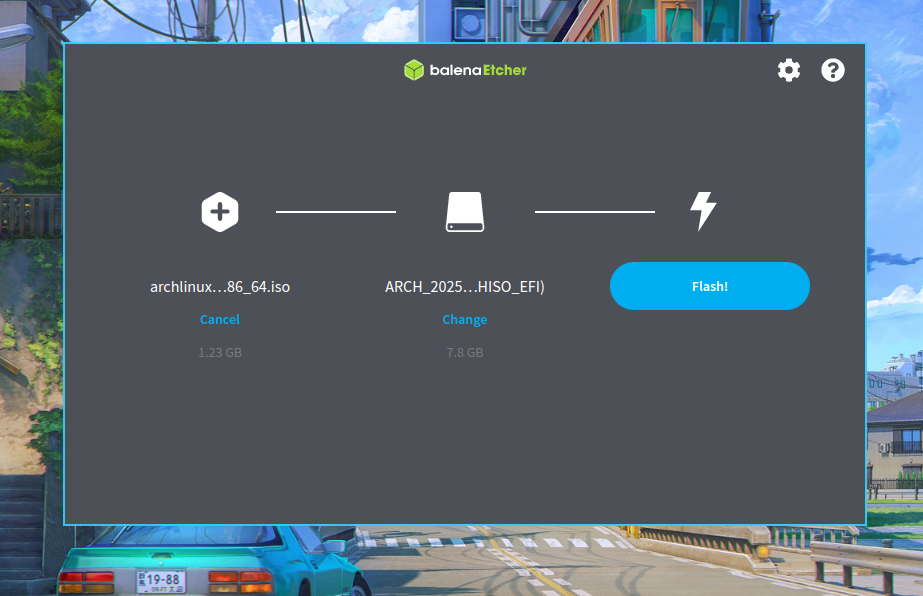Open the help question mark icon
923x596 pixels.
(833, 70)
